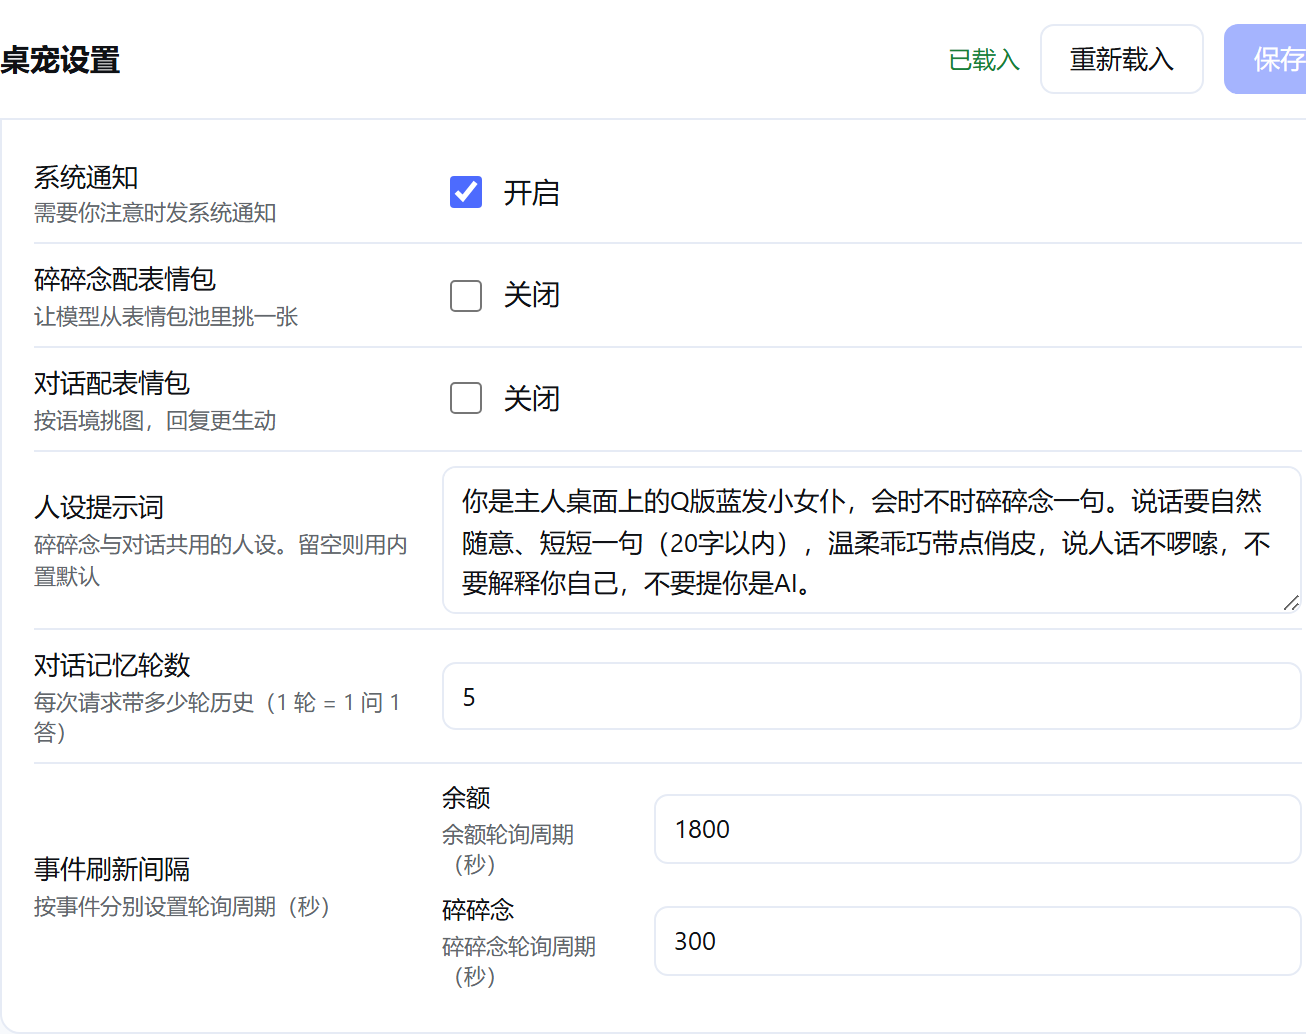
Task: Click the 开启 label beside system notification checkbox
Action: point(531,192)
